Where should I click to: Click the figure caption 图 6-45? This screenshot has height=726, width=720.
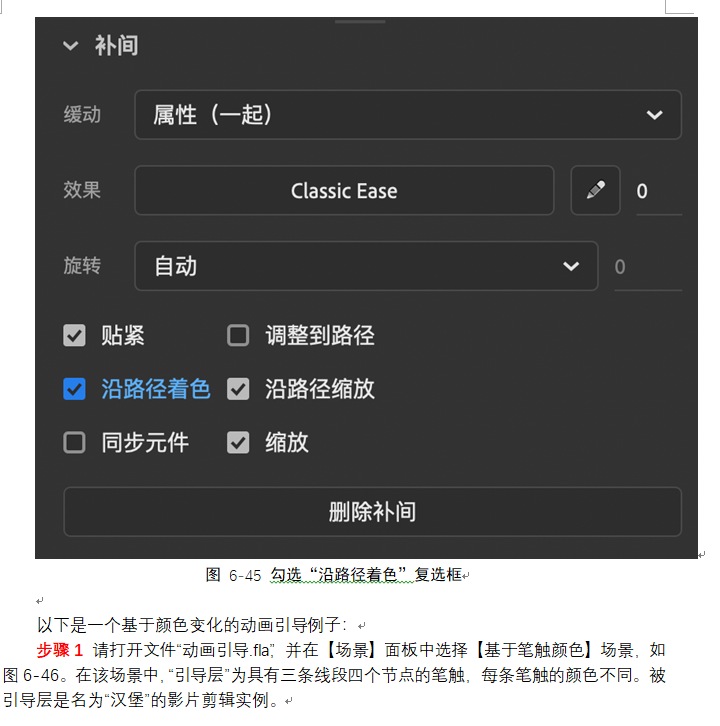click(x=233, y=575)
